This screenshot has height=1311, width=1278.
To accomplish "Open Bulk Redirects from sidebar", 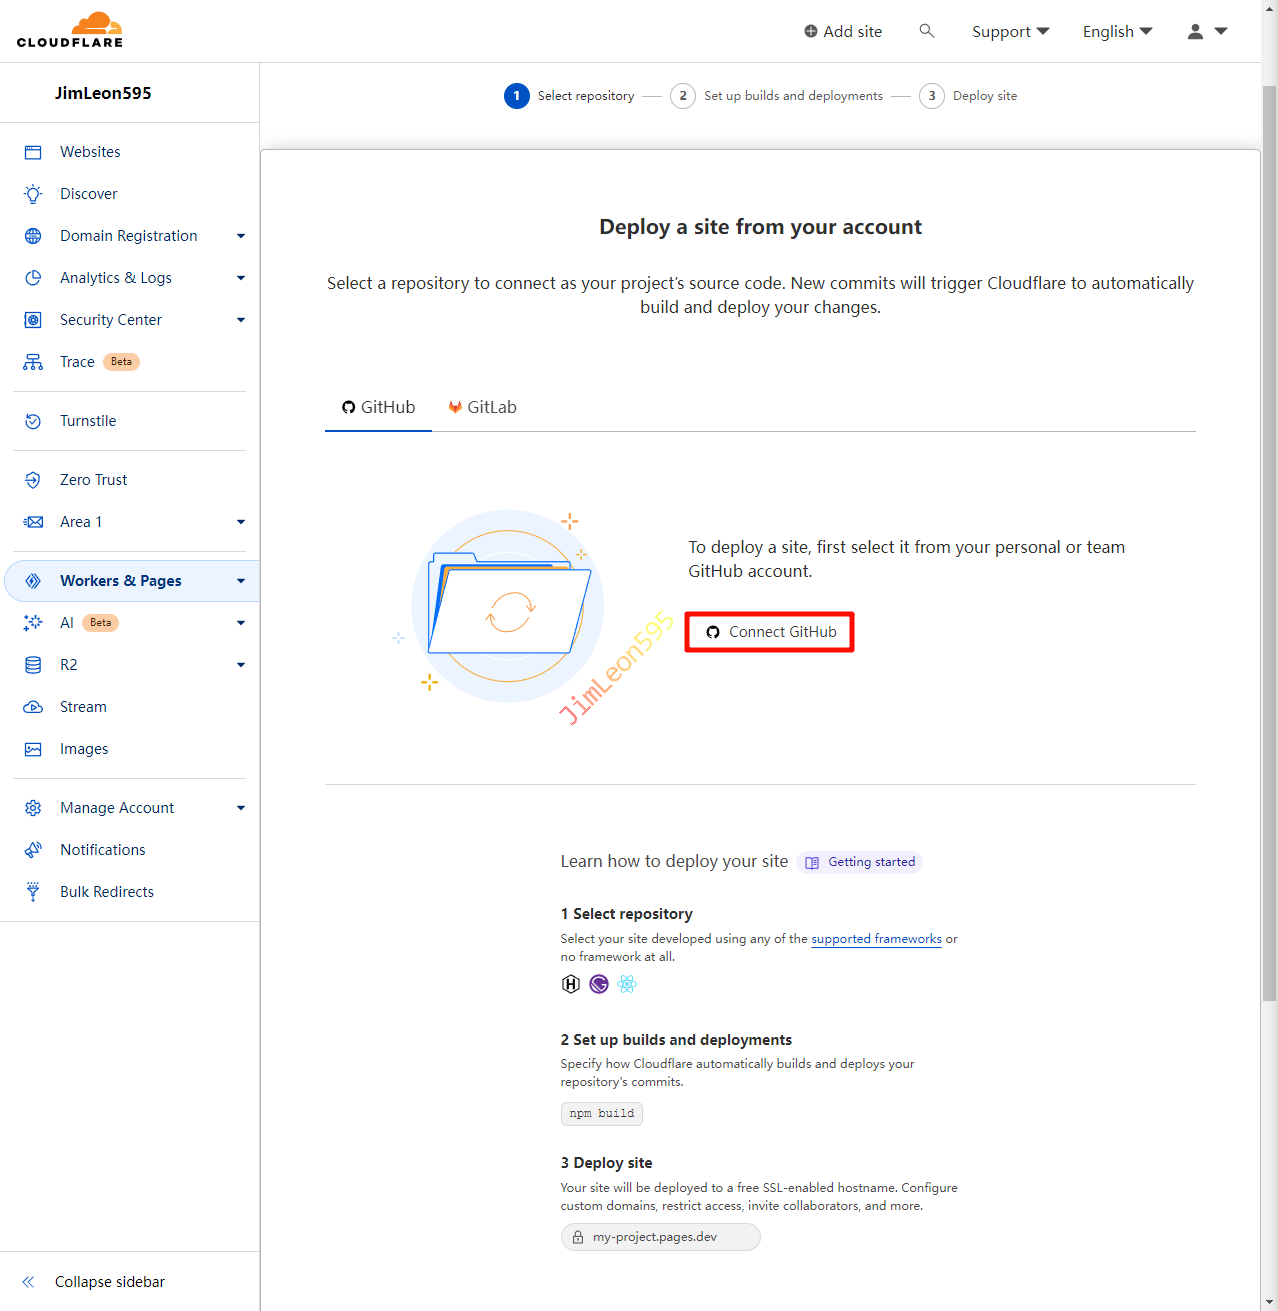I will click(106, 892).
